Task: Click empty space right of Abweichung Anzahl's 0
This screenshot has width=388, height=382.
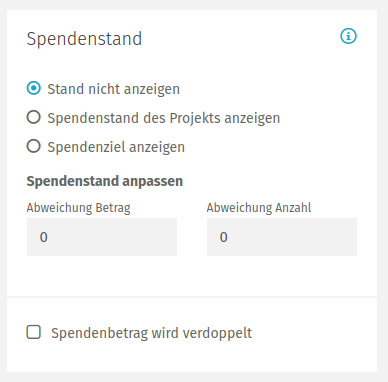Action: click(x=293, y=237)
